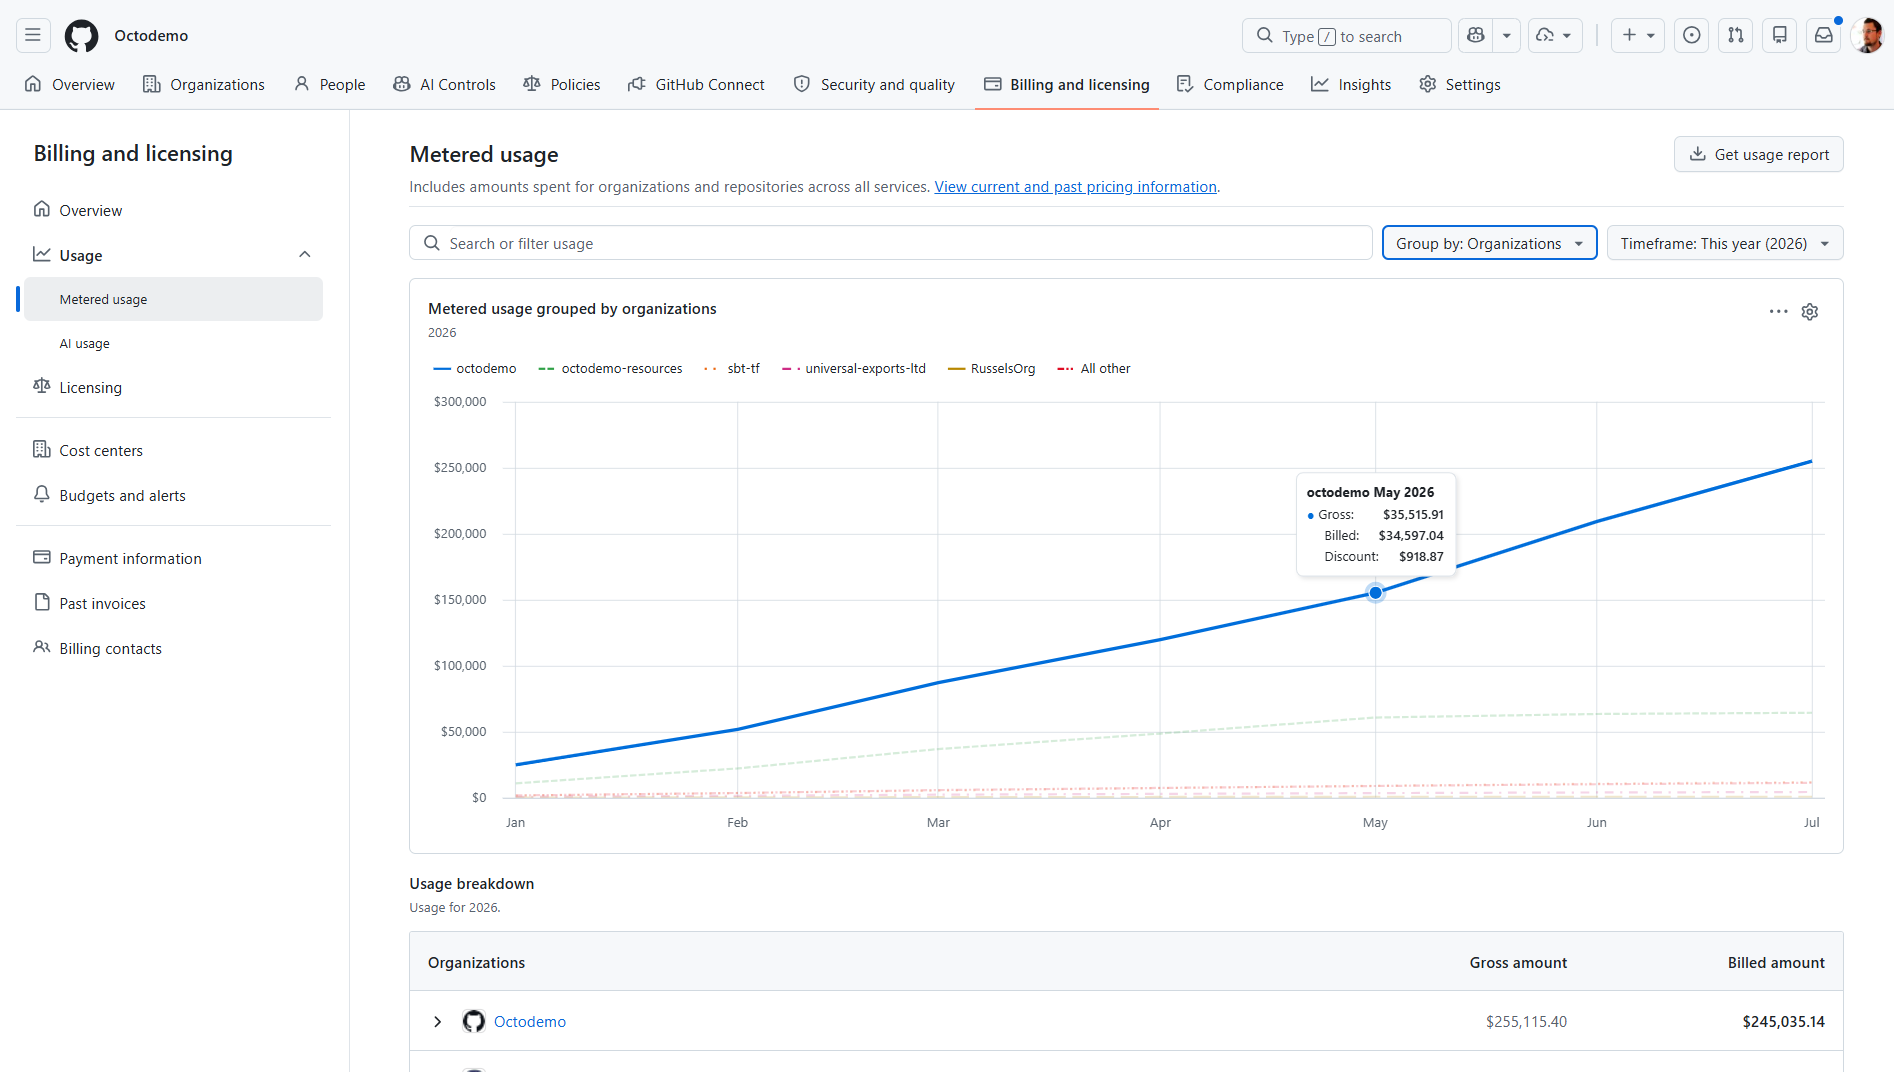This screenshot has width=1894, height=1072.
Task: Click the Licensing scales icon
Action: tap(42, 387)
